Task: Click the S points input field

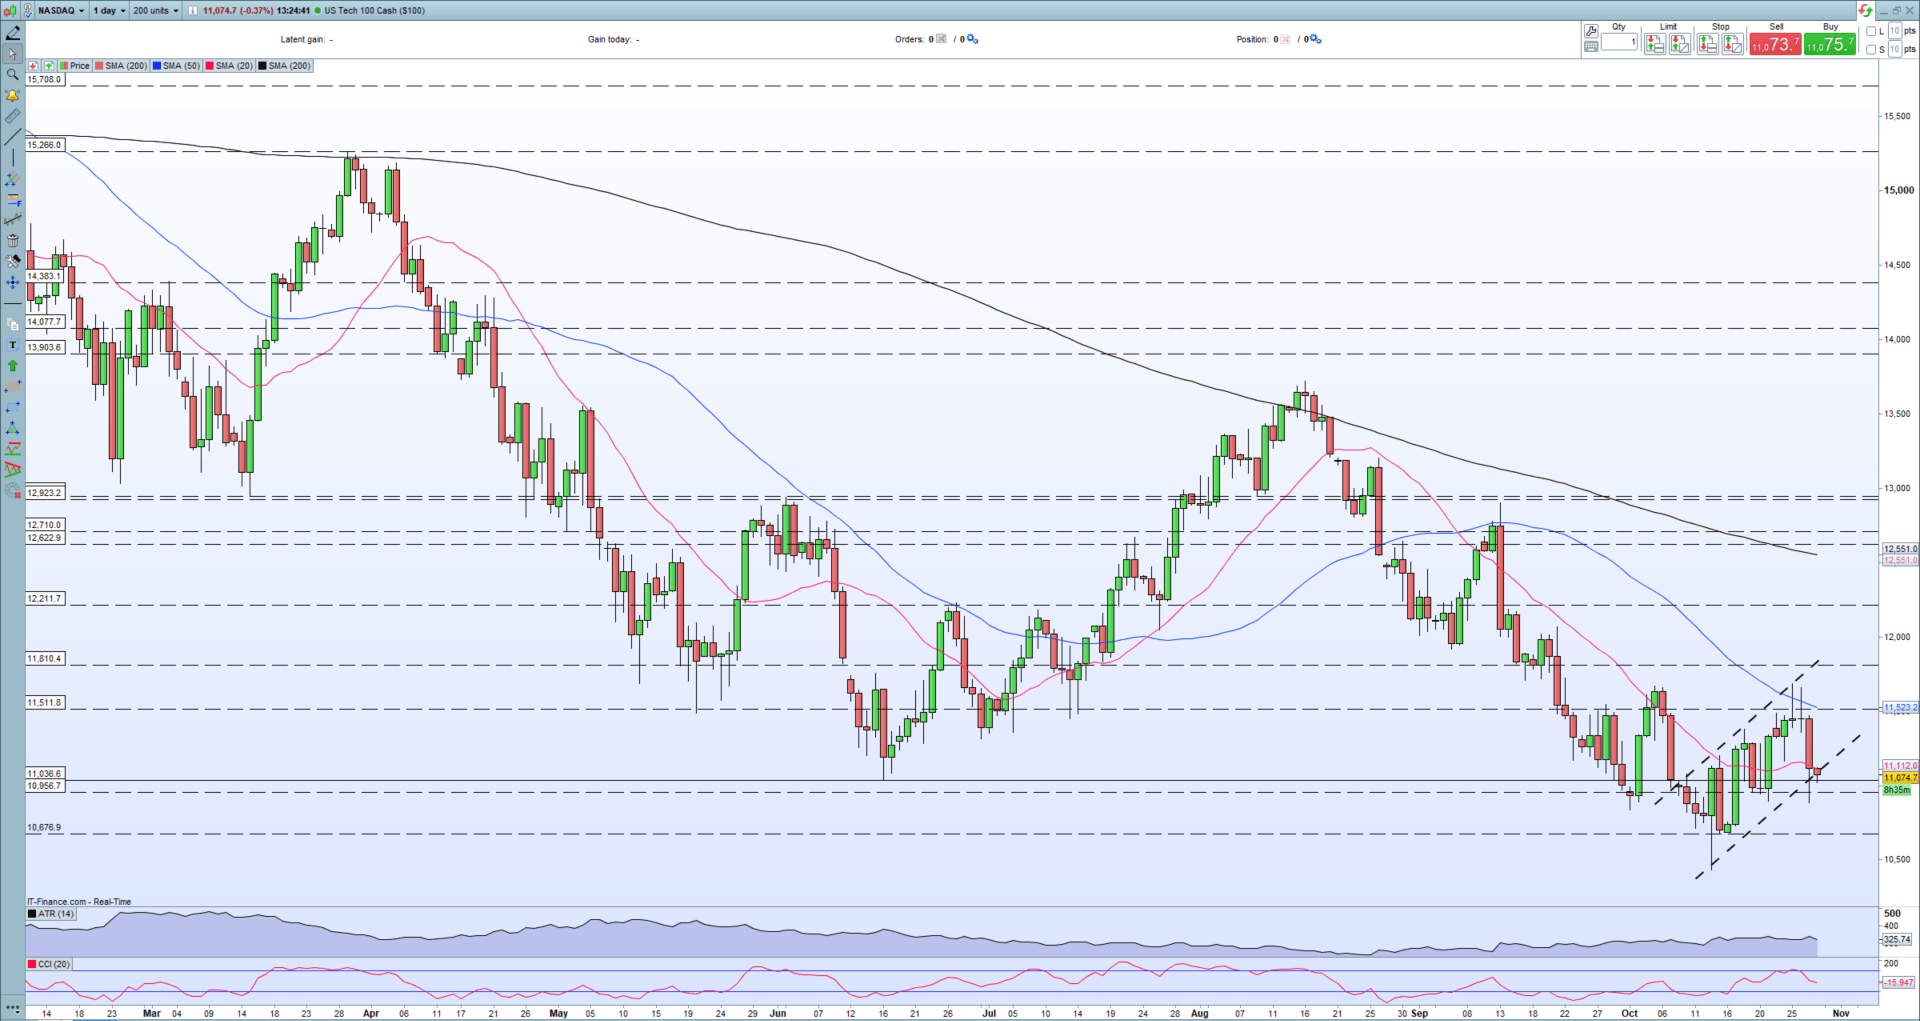Action: pyautogui.click(x=1895, y=49)
